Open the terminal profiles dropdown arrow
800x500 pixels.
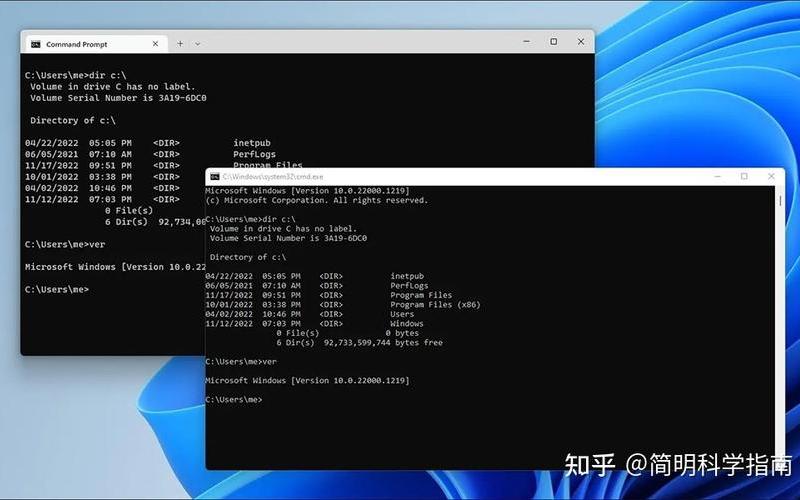197,44
